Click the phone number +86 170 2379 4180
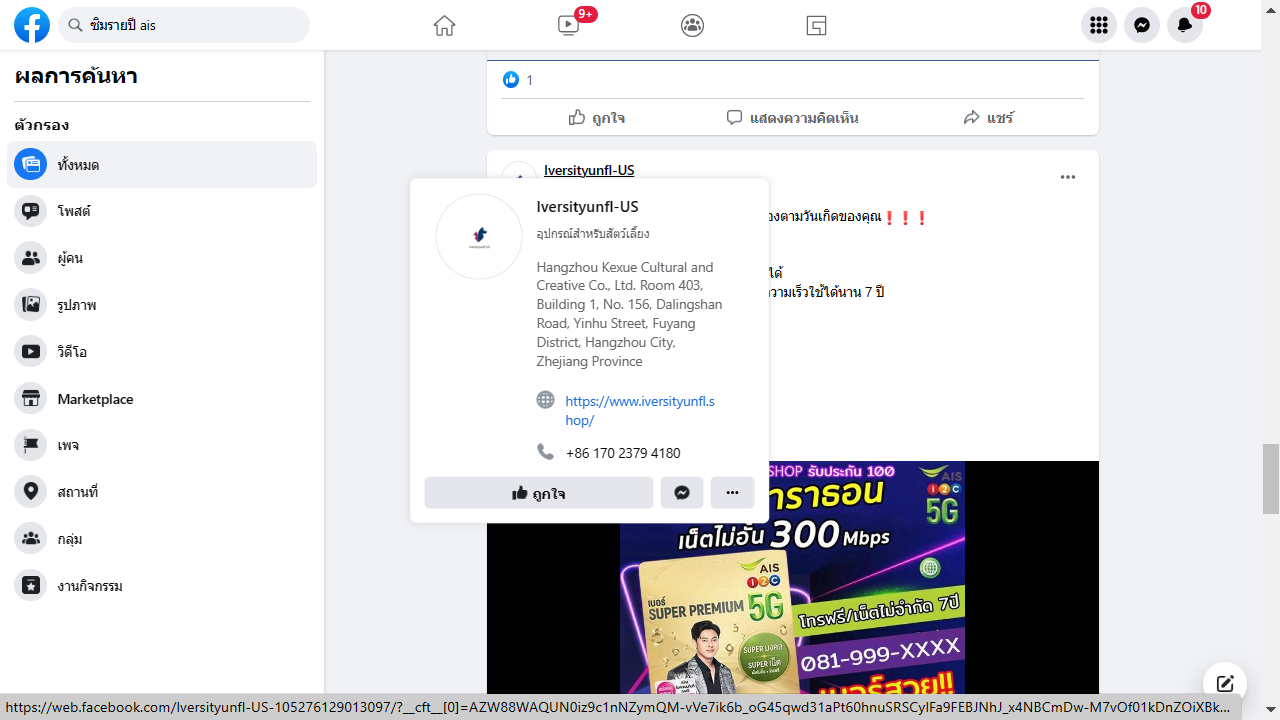The height and width of the screenshot is (720, 1280). pyautogui.click(x=623, y=453)
